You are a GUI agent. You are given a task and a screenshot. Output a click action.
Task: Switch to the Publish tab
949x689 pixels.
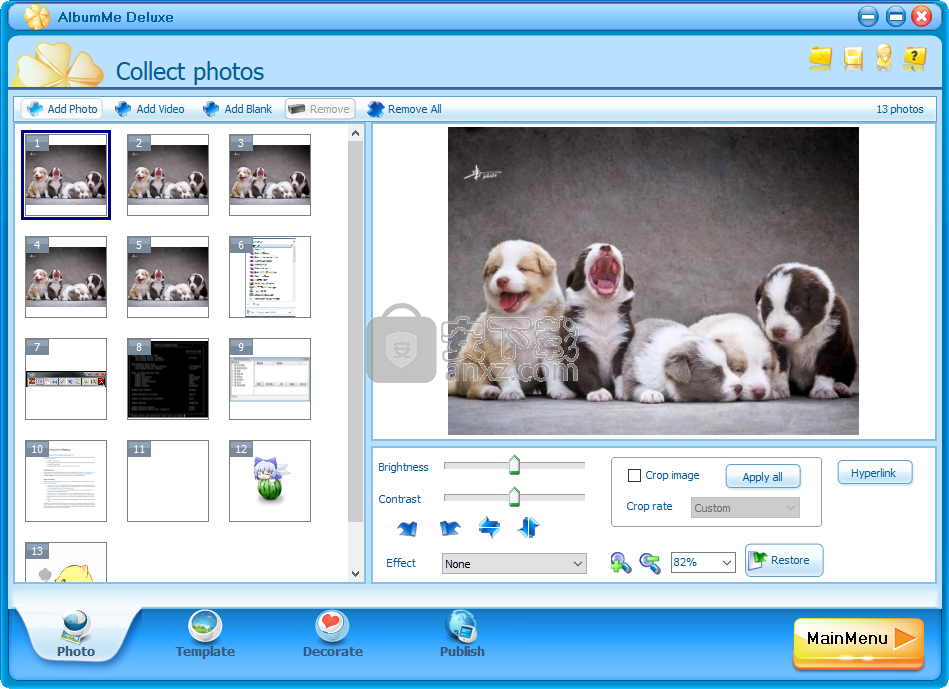click(x=462, y=635)
